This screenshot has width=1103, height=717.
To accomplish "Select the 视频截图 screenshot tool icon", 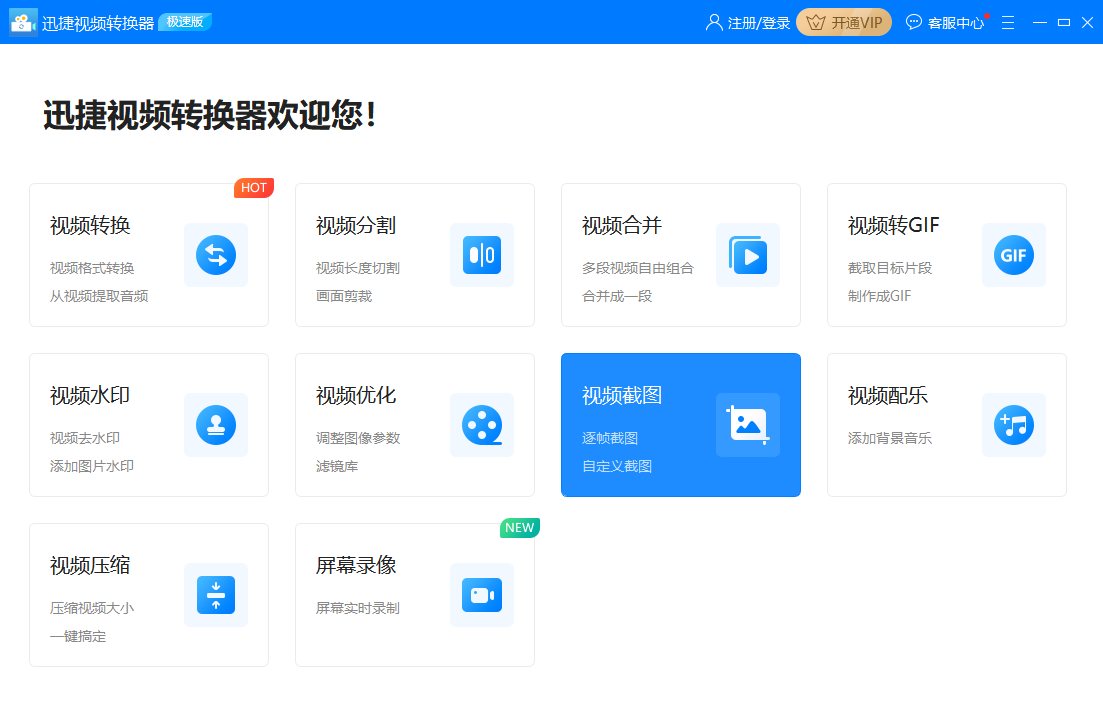I will pos(747,425).
